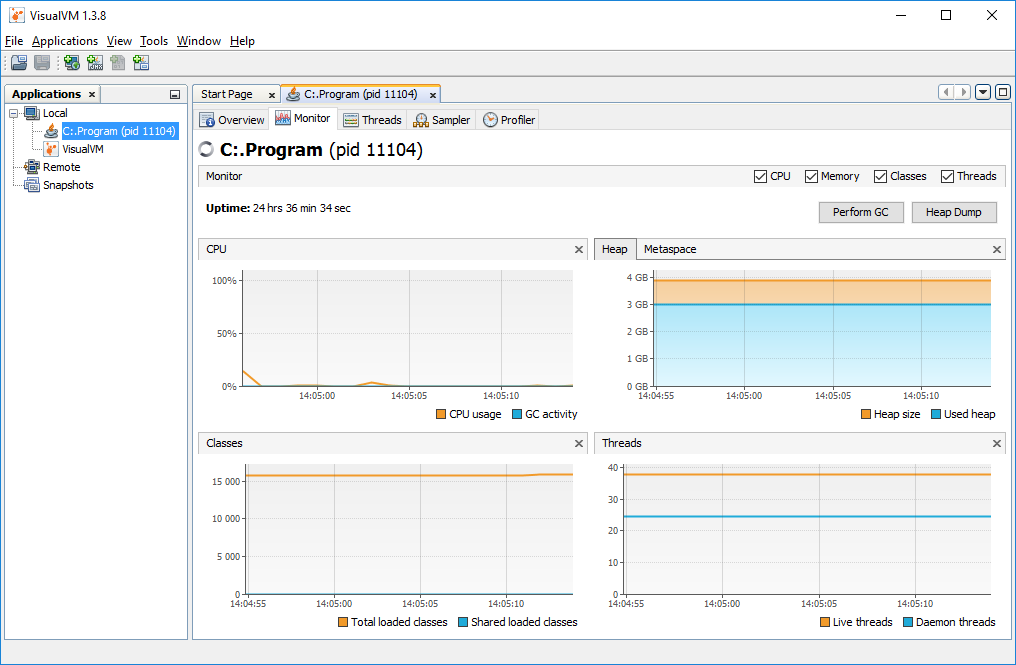Close the Start Page tab
1016x665 pixels.
point(271,95)
